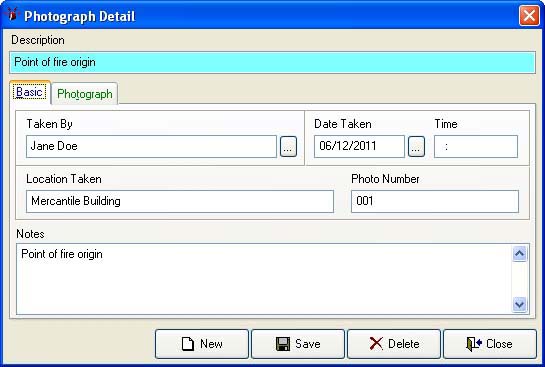Image resolution: width=545 pixels, height=367 pixels.
Task: Save the photograph record
Action: tap(298, 344)
